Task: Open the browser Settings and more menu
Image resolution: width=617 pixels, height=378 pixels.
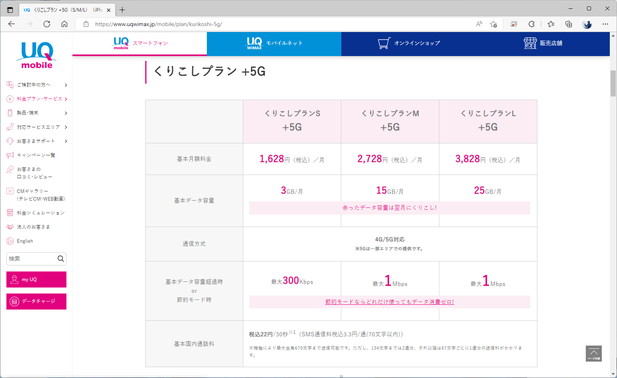Action: click(605, 24)
